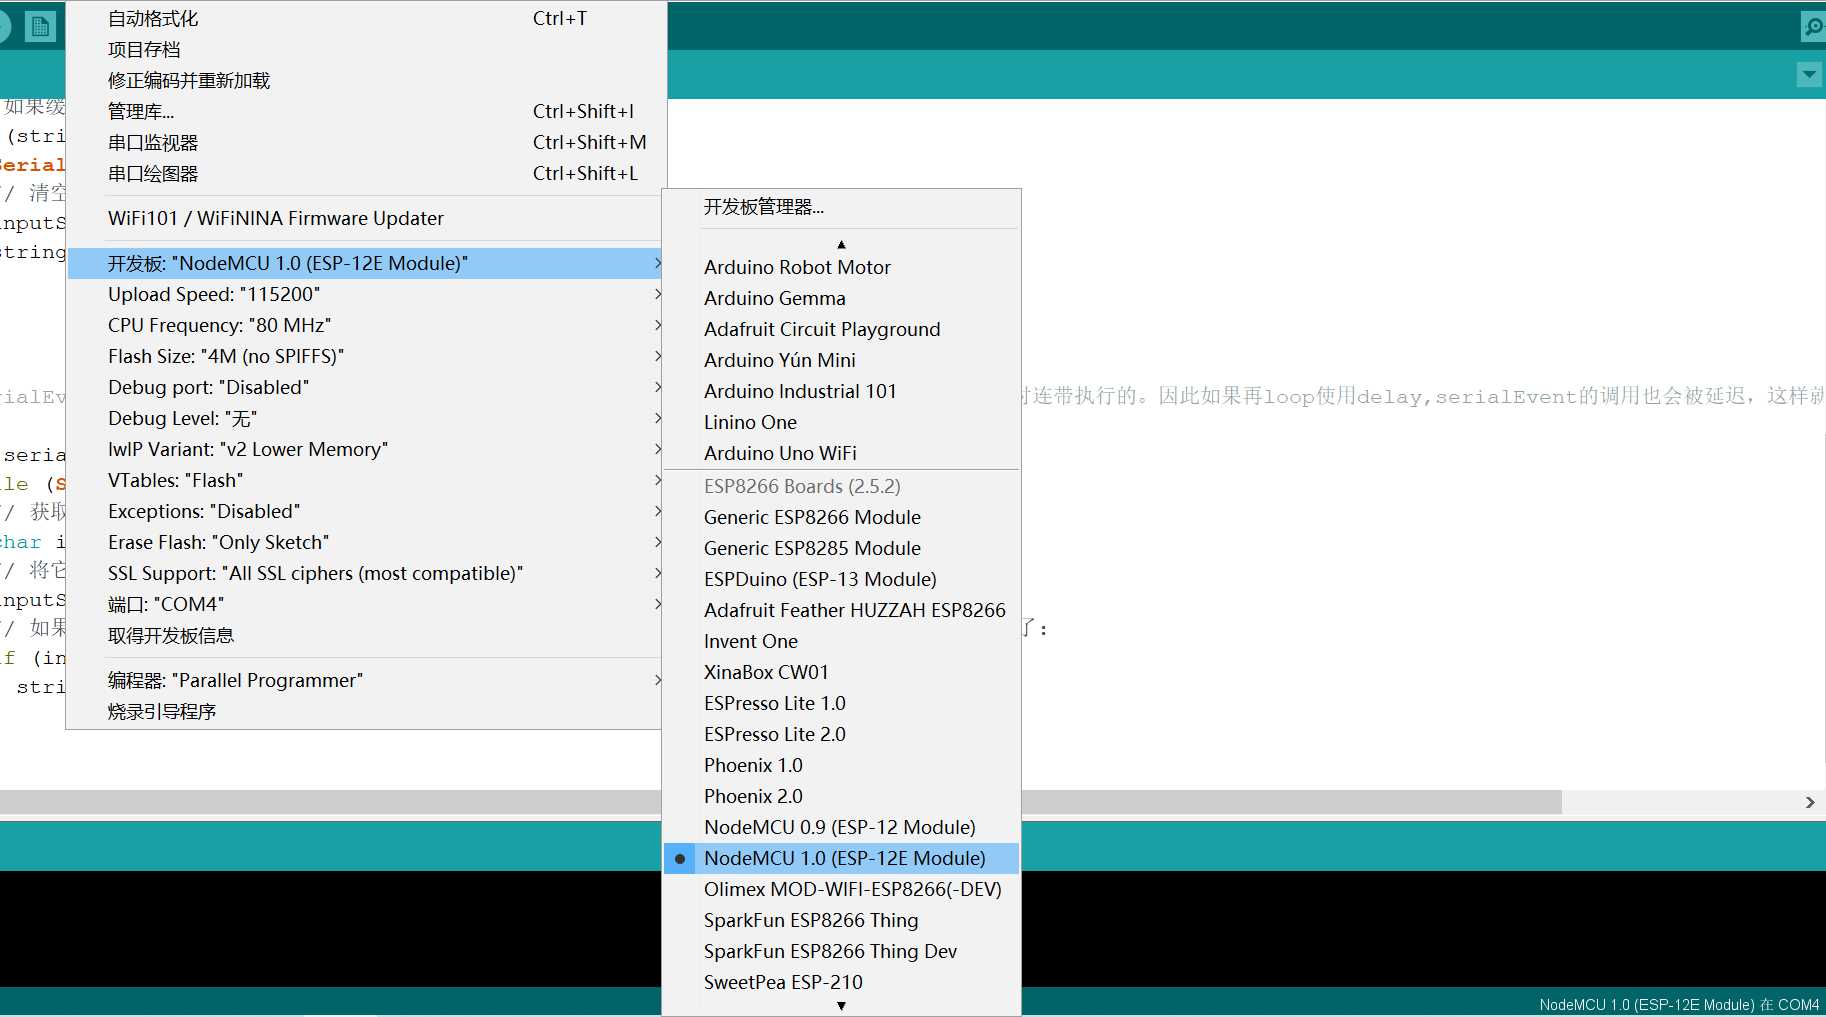The width and height of the screenshot is (1826, 1017).
Task: Select ESPresso Lite 1.0 board
Action: tap(841, 703)
